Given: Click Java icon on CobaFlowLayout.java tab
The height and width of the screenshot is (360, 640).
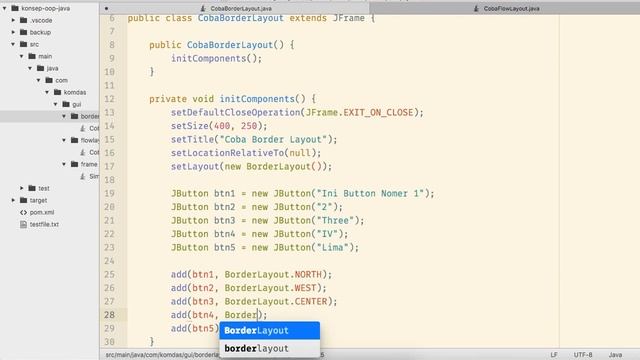Looking at the screenshot, I should tap(476, 8).
